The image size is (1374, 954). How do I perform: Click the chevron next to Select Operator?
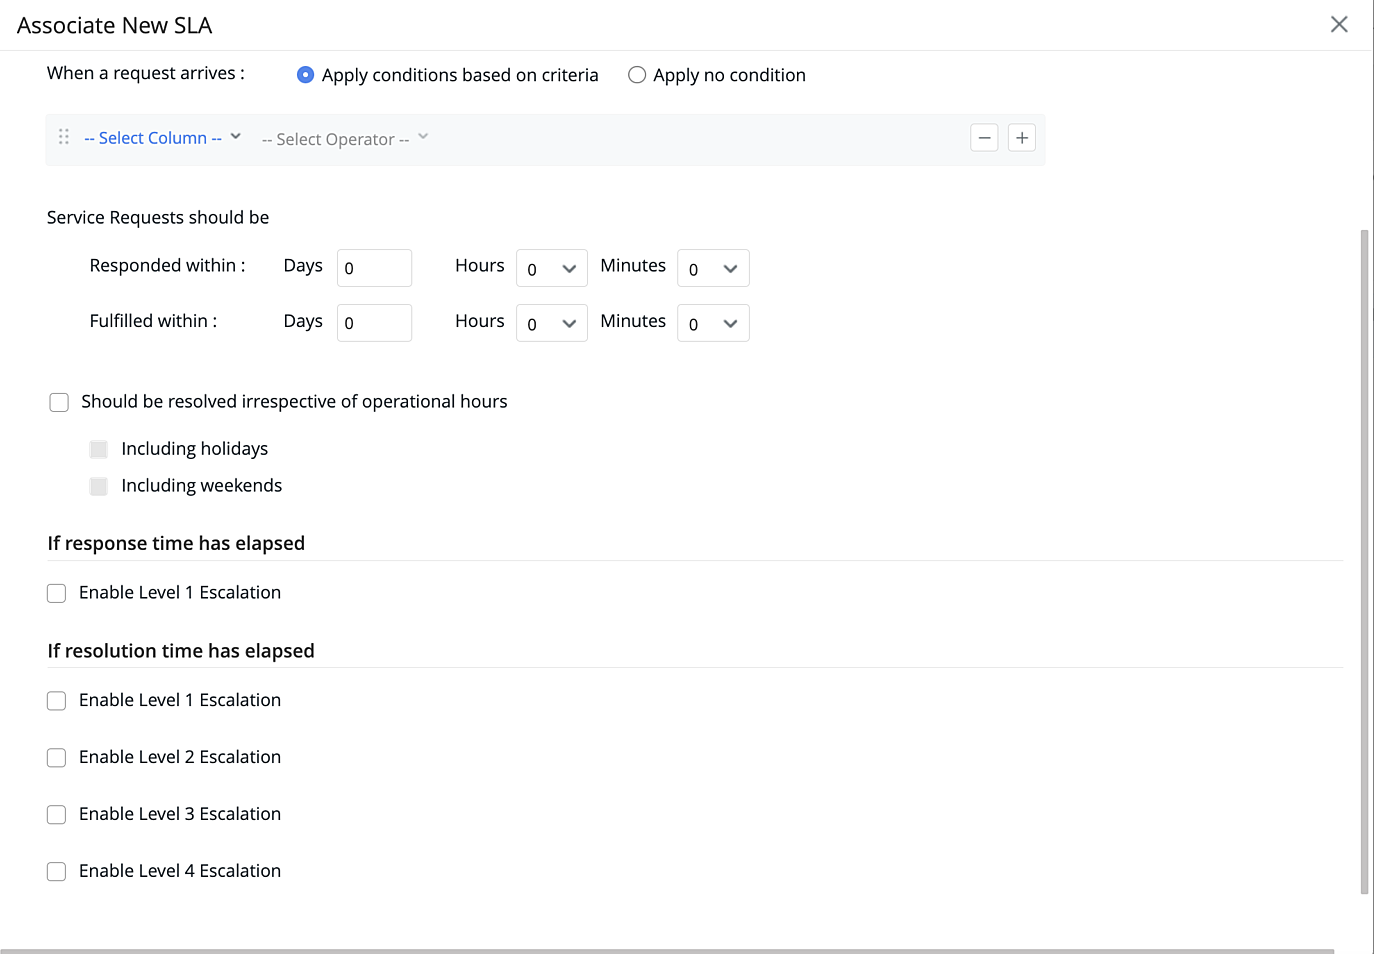(423, 136)
